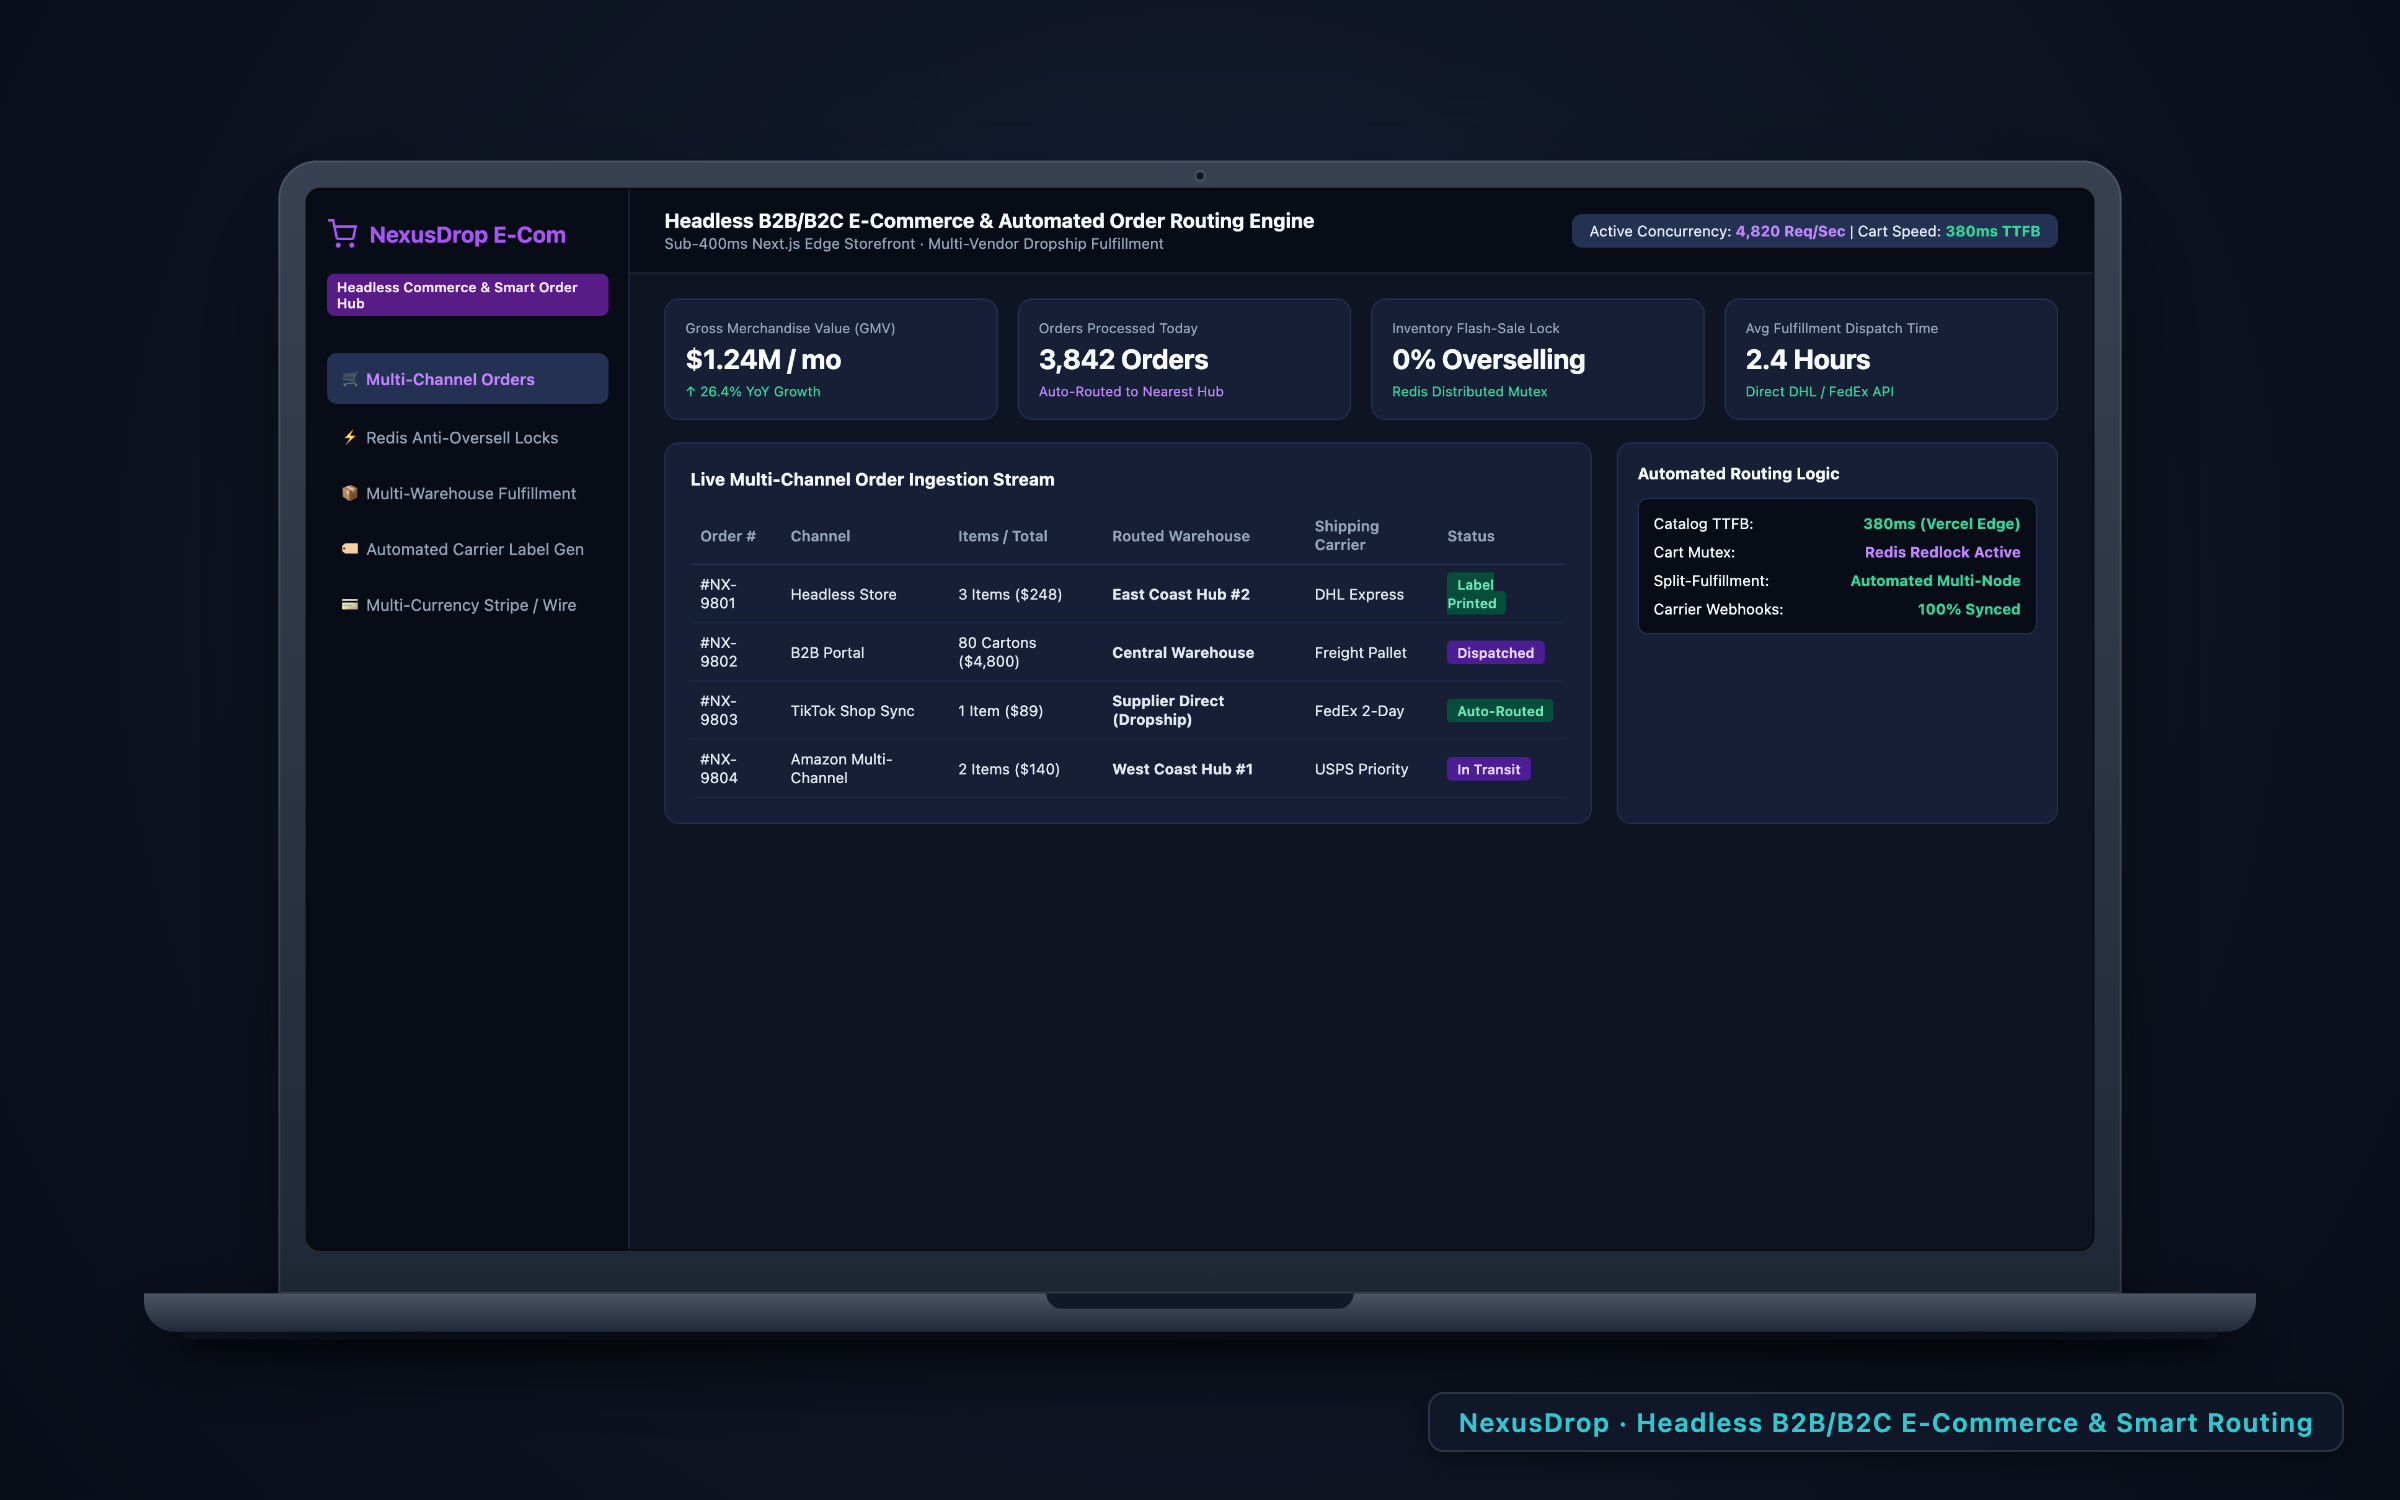Screen dimensions: 2400x1500
Task: Go to Multi-Warehouse Fulfillment
Action: [x=467, y=493]
